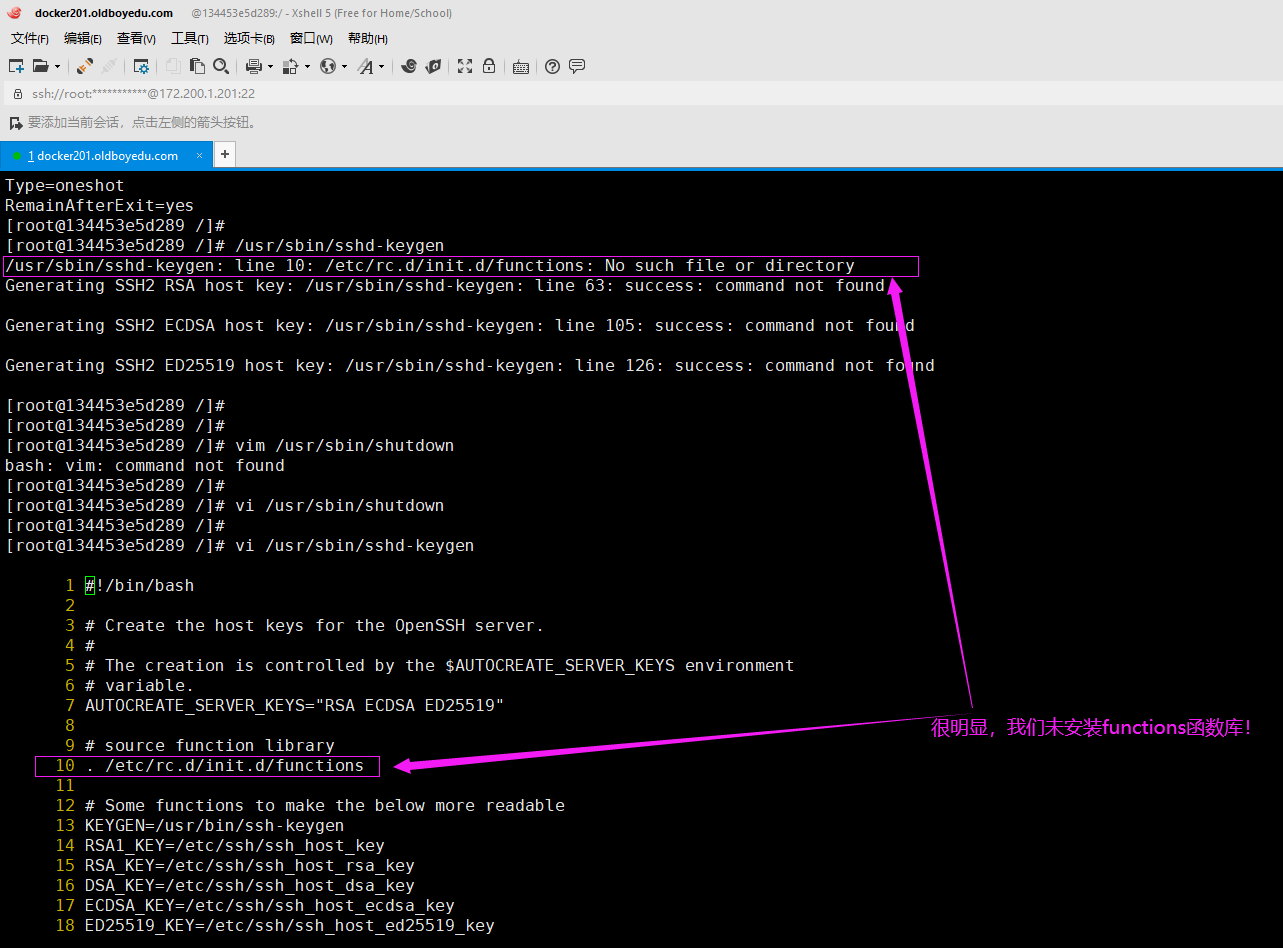Toggle full screen mode icon
1283x948 pixels.
465,67
